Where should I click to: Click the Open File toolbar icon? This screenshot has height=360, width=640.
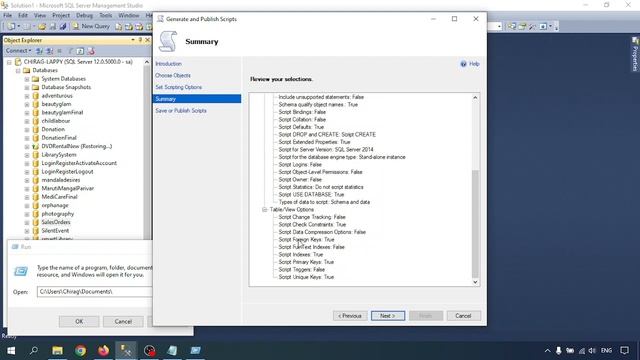(42, 26)
